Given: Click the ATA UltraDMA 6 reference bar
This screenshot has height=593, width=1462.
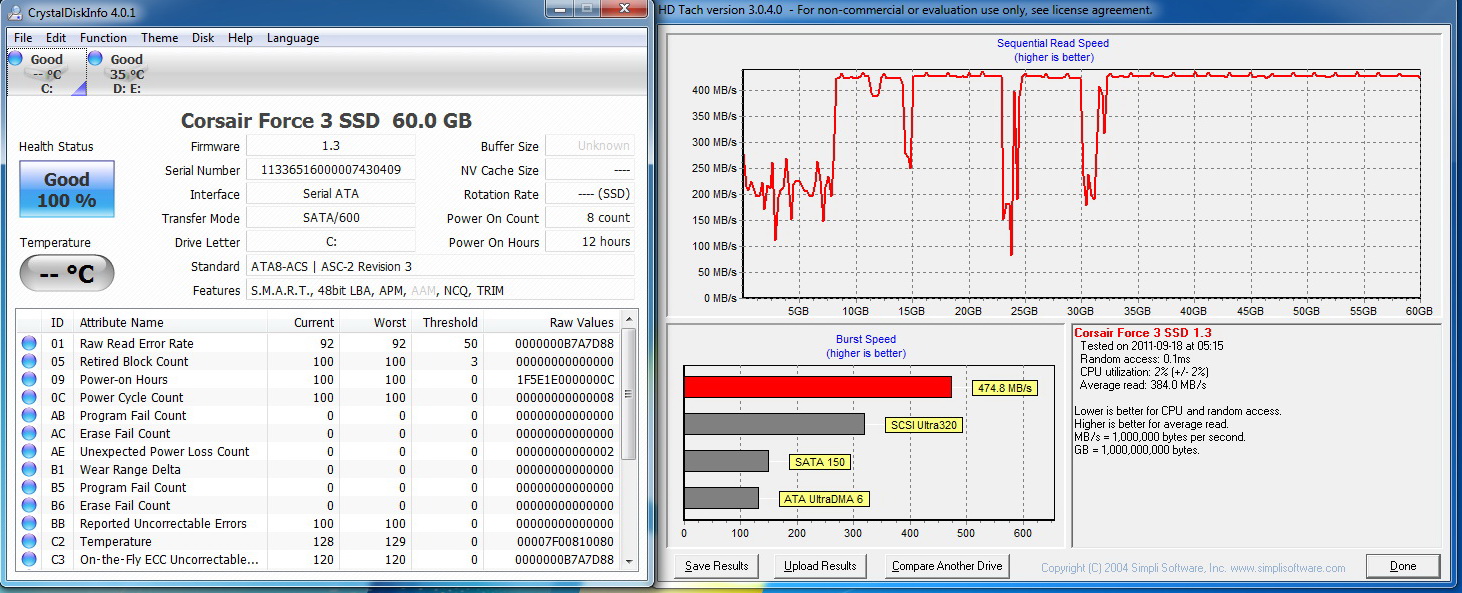Looking at the screenshot, I should coord(721,498).
